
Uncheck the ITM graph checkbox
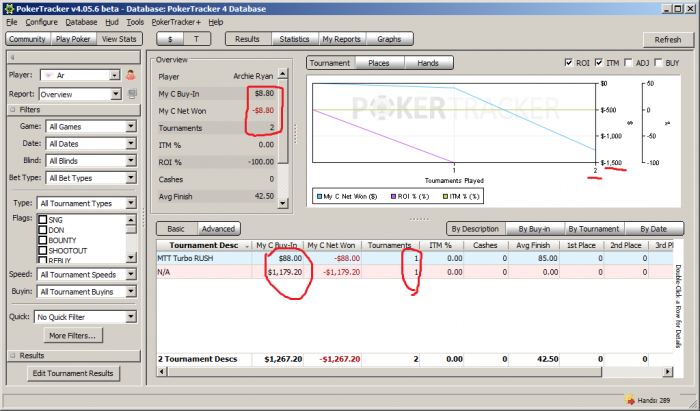tap(599, 62)
